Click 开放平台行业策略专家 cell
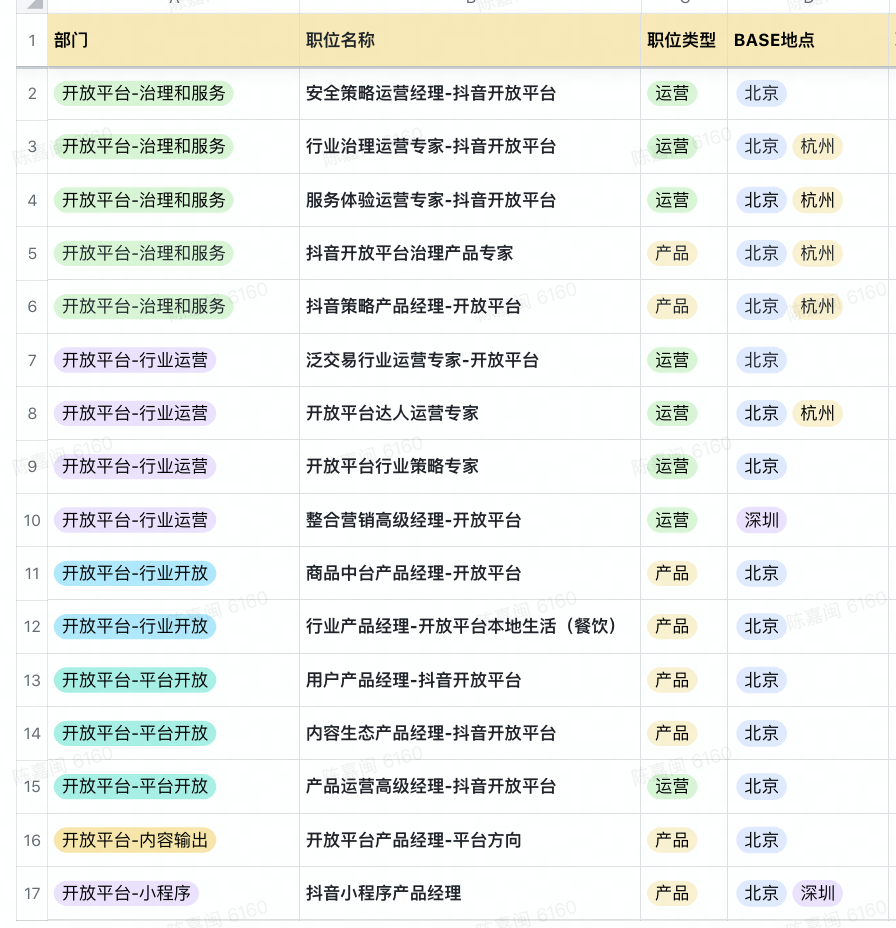The height and width of the screenshot is (928, 896). click(x=470, y=466)
